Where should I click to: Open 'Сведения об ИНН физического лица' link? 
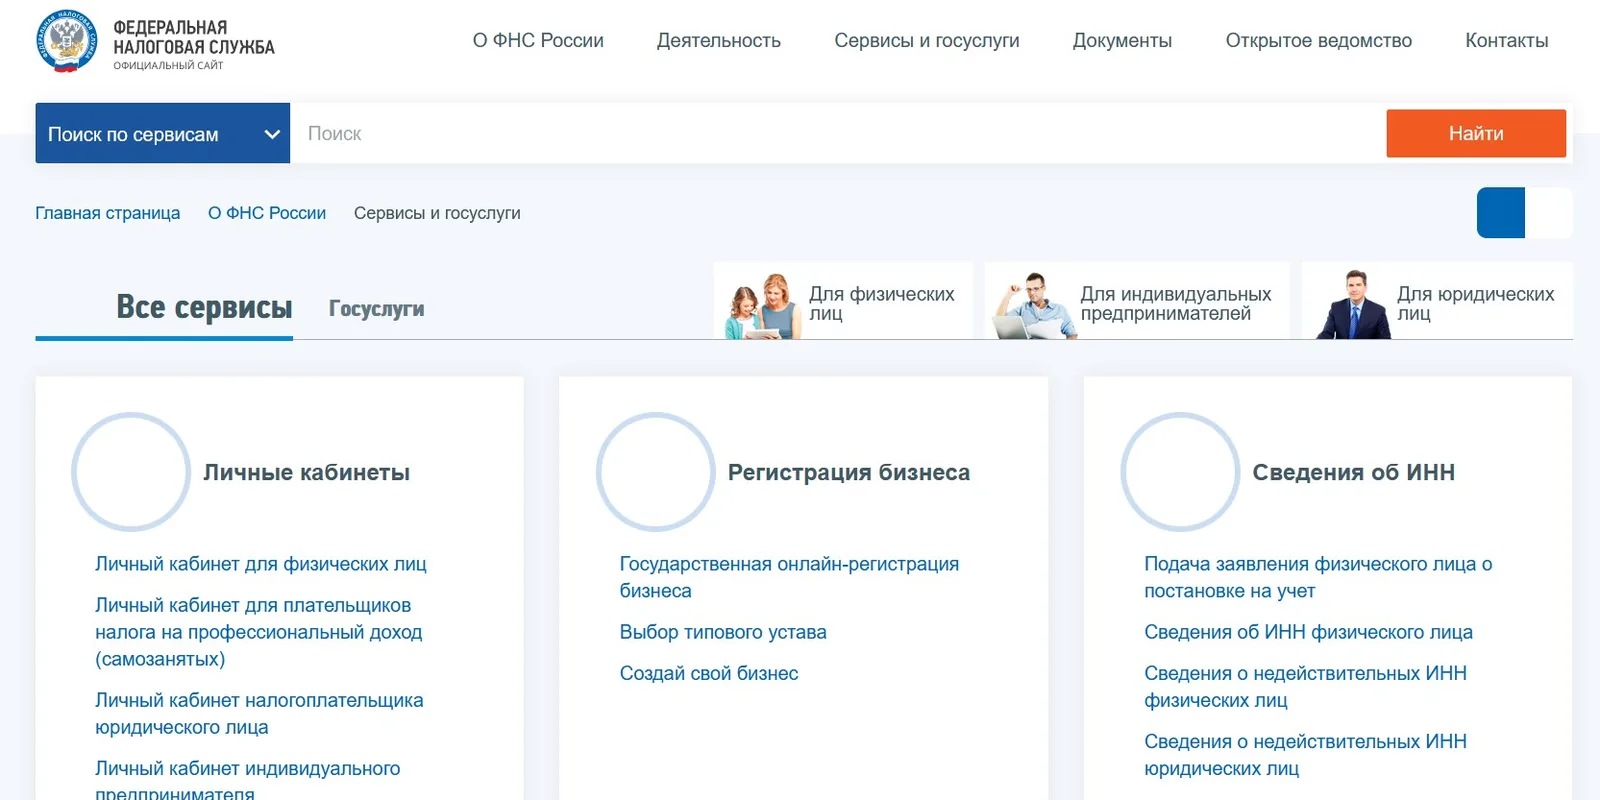1308,632
